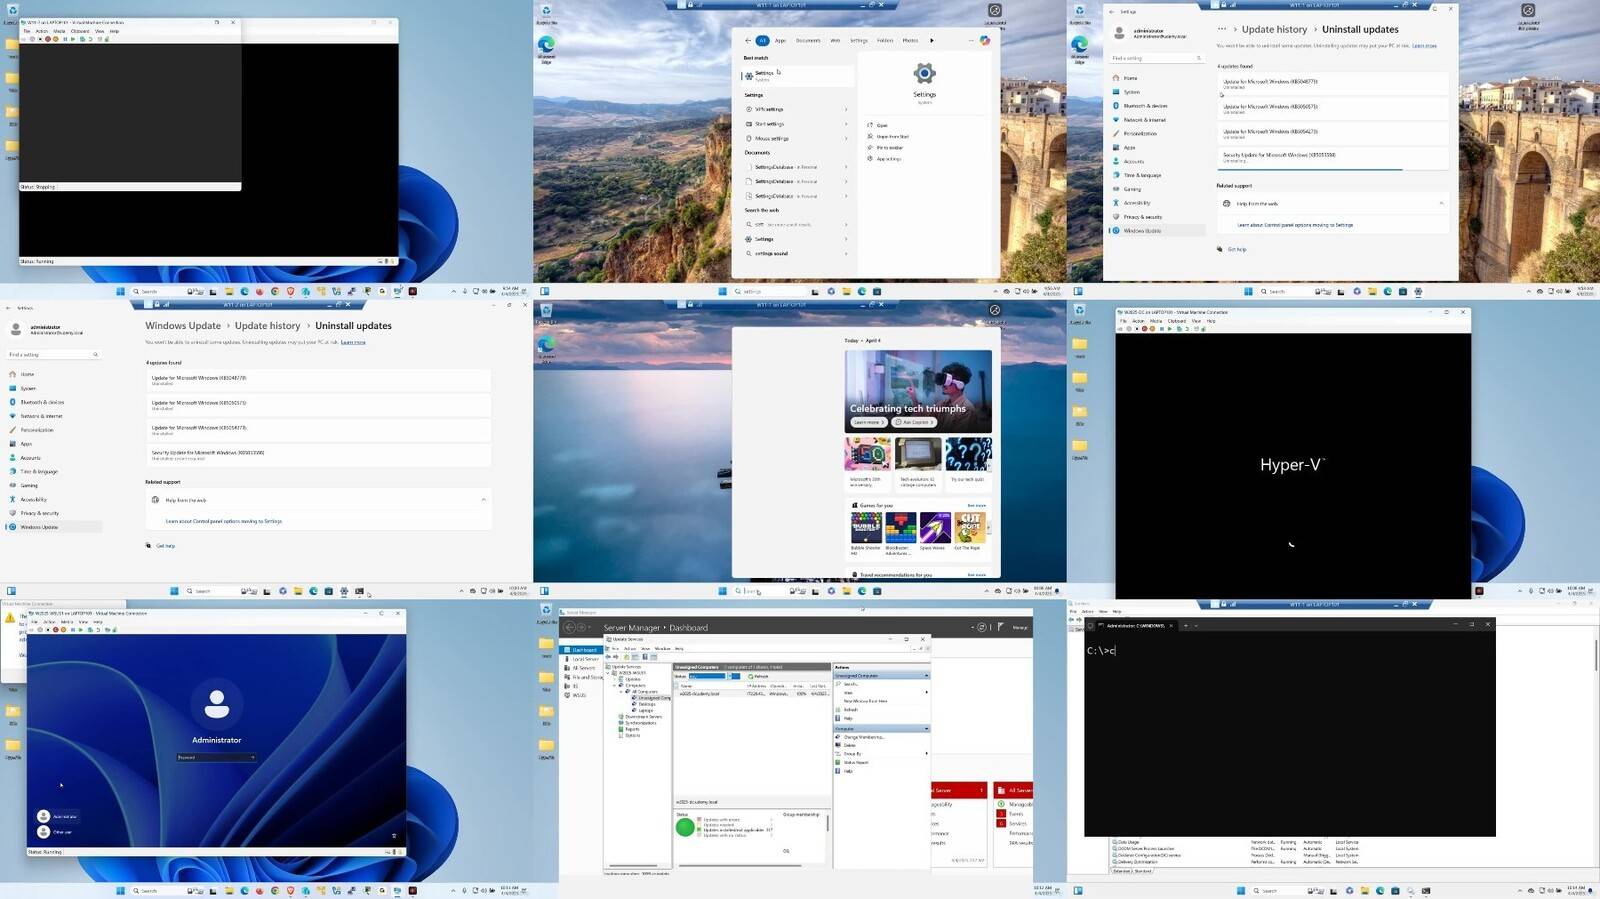
Task: Switch to the Documents search filter tab
Action: point(808,41)
